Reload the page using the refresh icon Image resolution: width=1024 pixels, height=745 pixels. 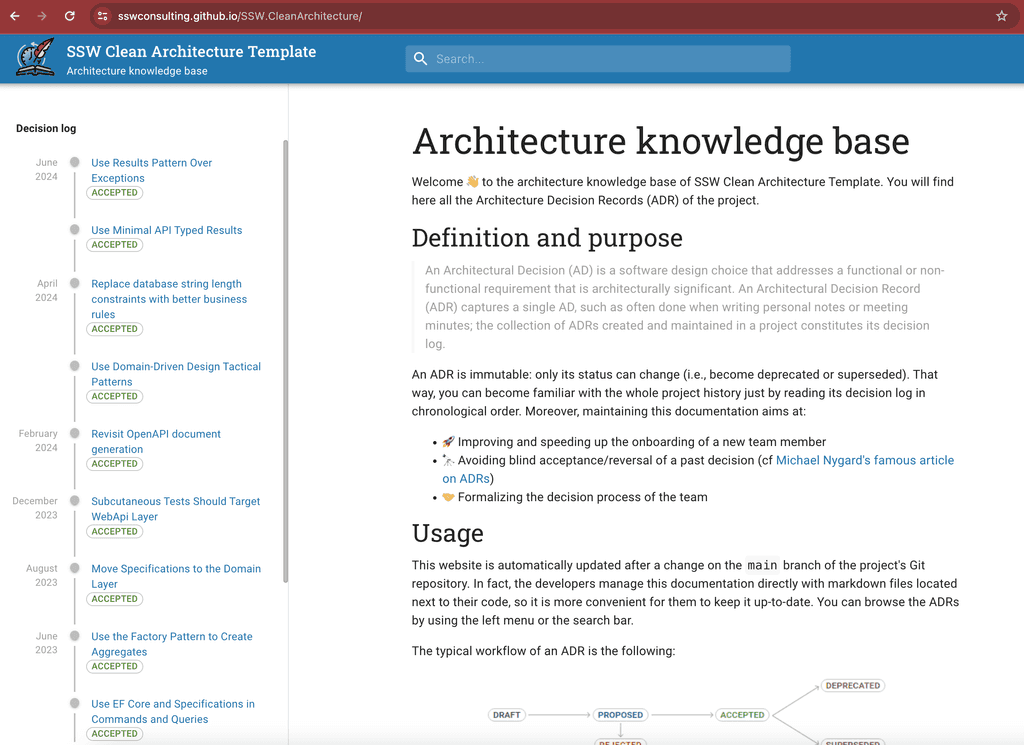point(67,16)
